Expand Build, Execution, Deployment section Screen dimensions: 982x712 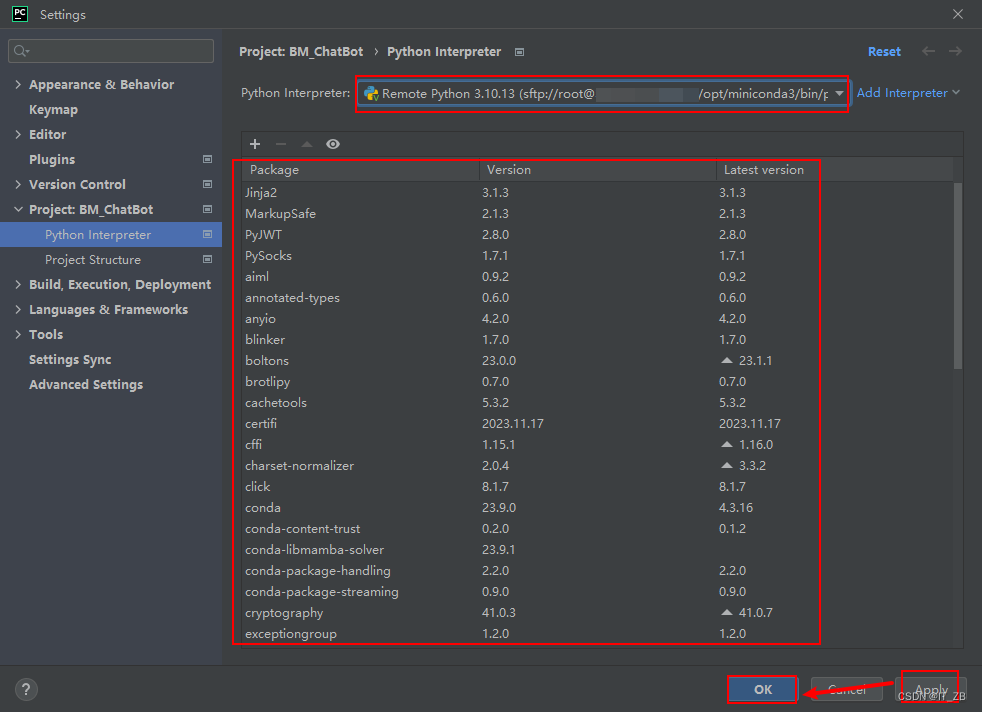pyautogui.click(x=18, y=284)
